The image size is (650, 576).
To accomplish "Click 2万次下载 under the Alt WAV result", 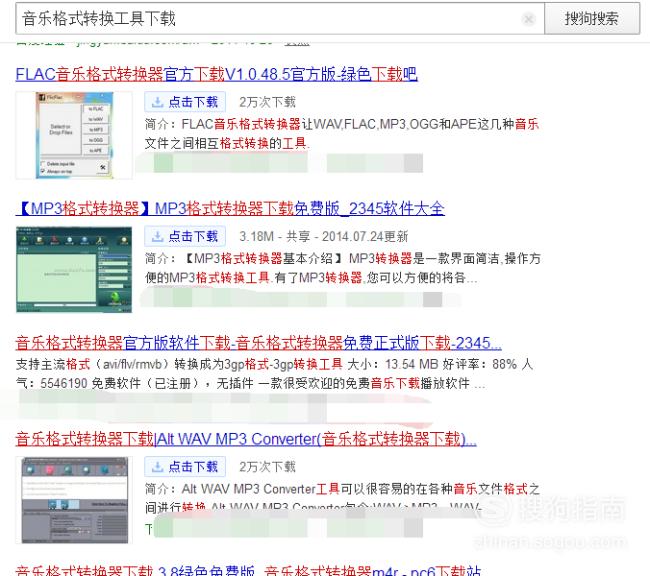I will [x=267, y=467].
